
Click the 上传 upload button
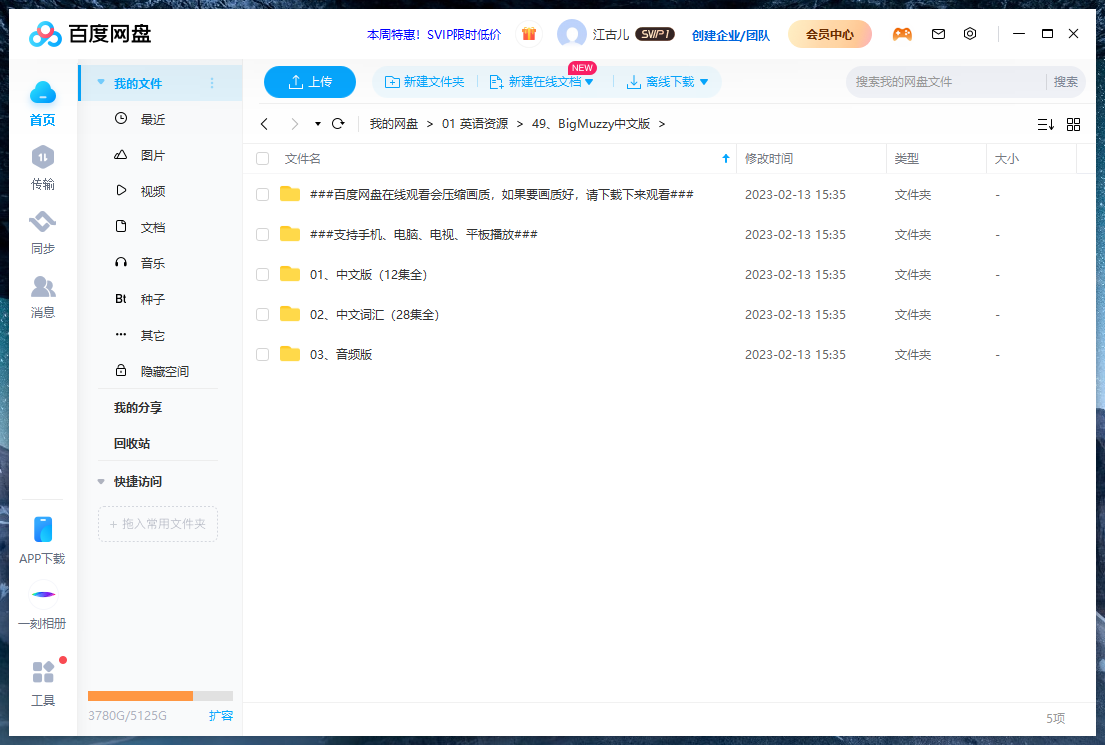309,82
